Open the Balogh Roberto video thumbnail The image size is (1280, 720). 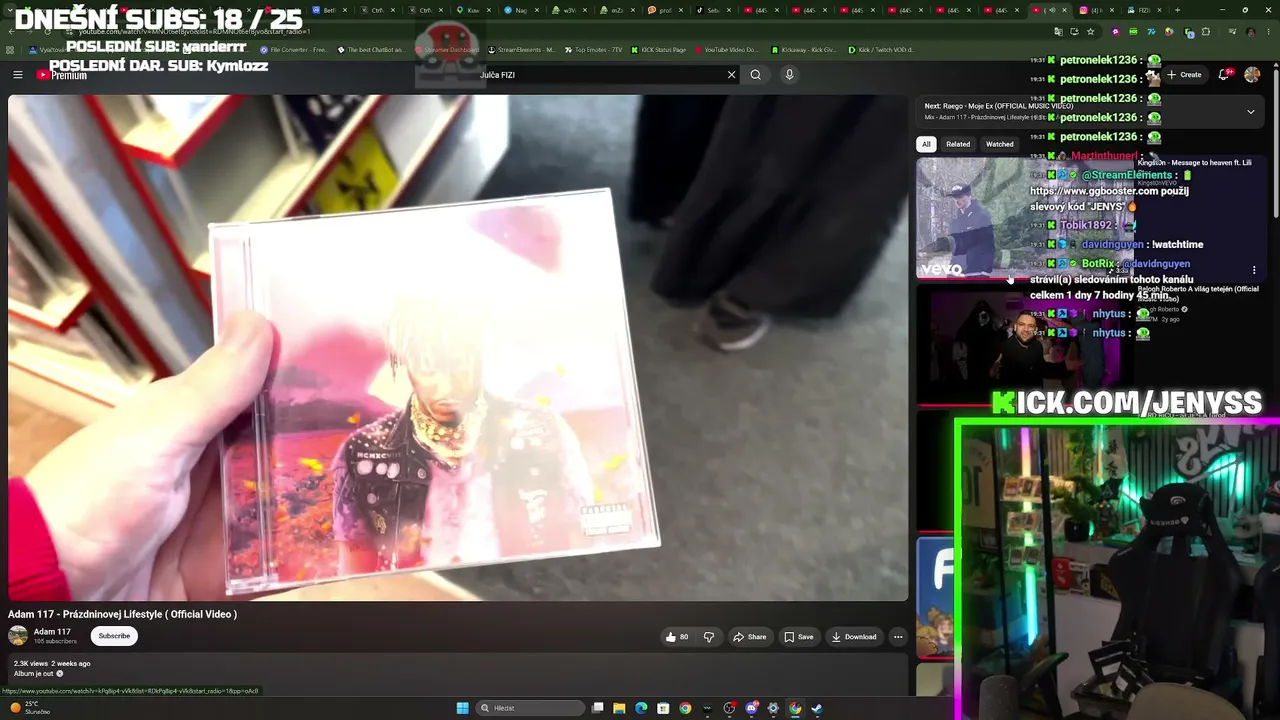(x=1025, y=345)
